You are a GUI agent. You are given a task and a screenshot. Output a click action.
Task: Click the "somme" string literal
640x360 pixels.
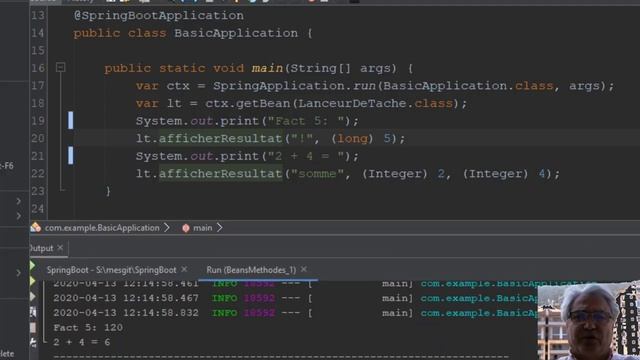(317, 173)
